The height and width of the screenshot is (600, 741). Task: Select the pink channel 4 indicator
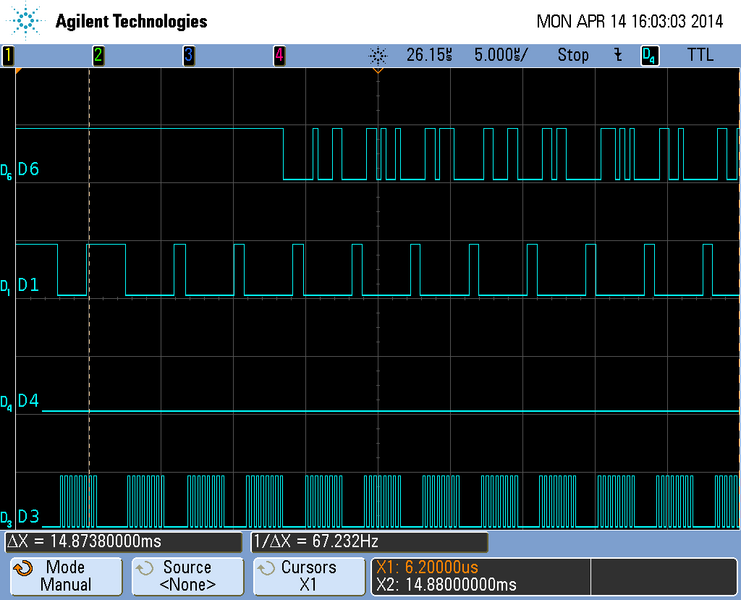coord(279,55)
